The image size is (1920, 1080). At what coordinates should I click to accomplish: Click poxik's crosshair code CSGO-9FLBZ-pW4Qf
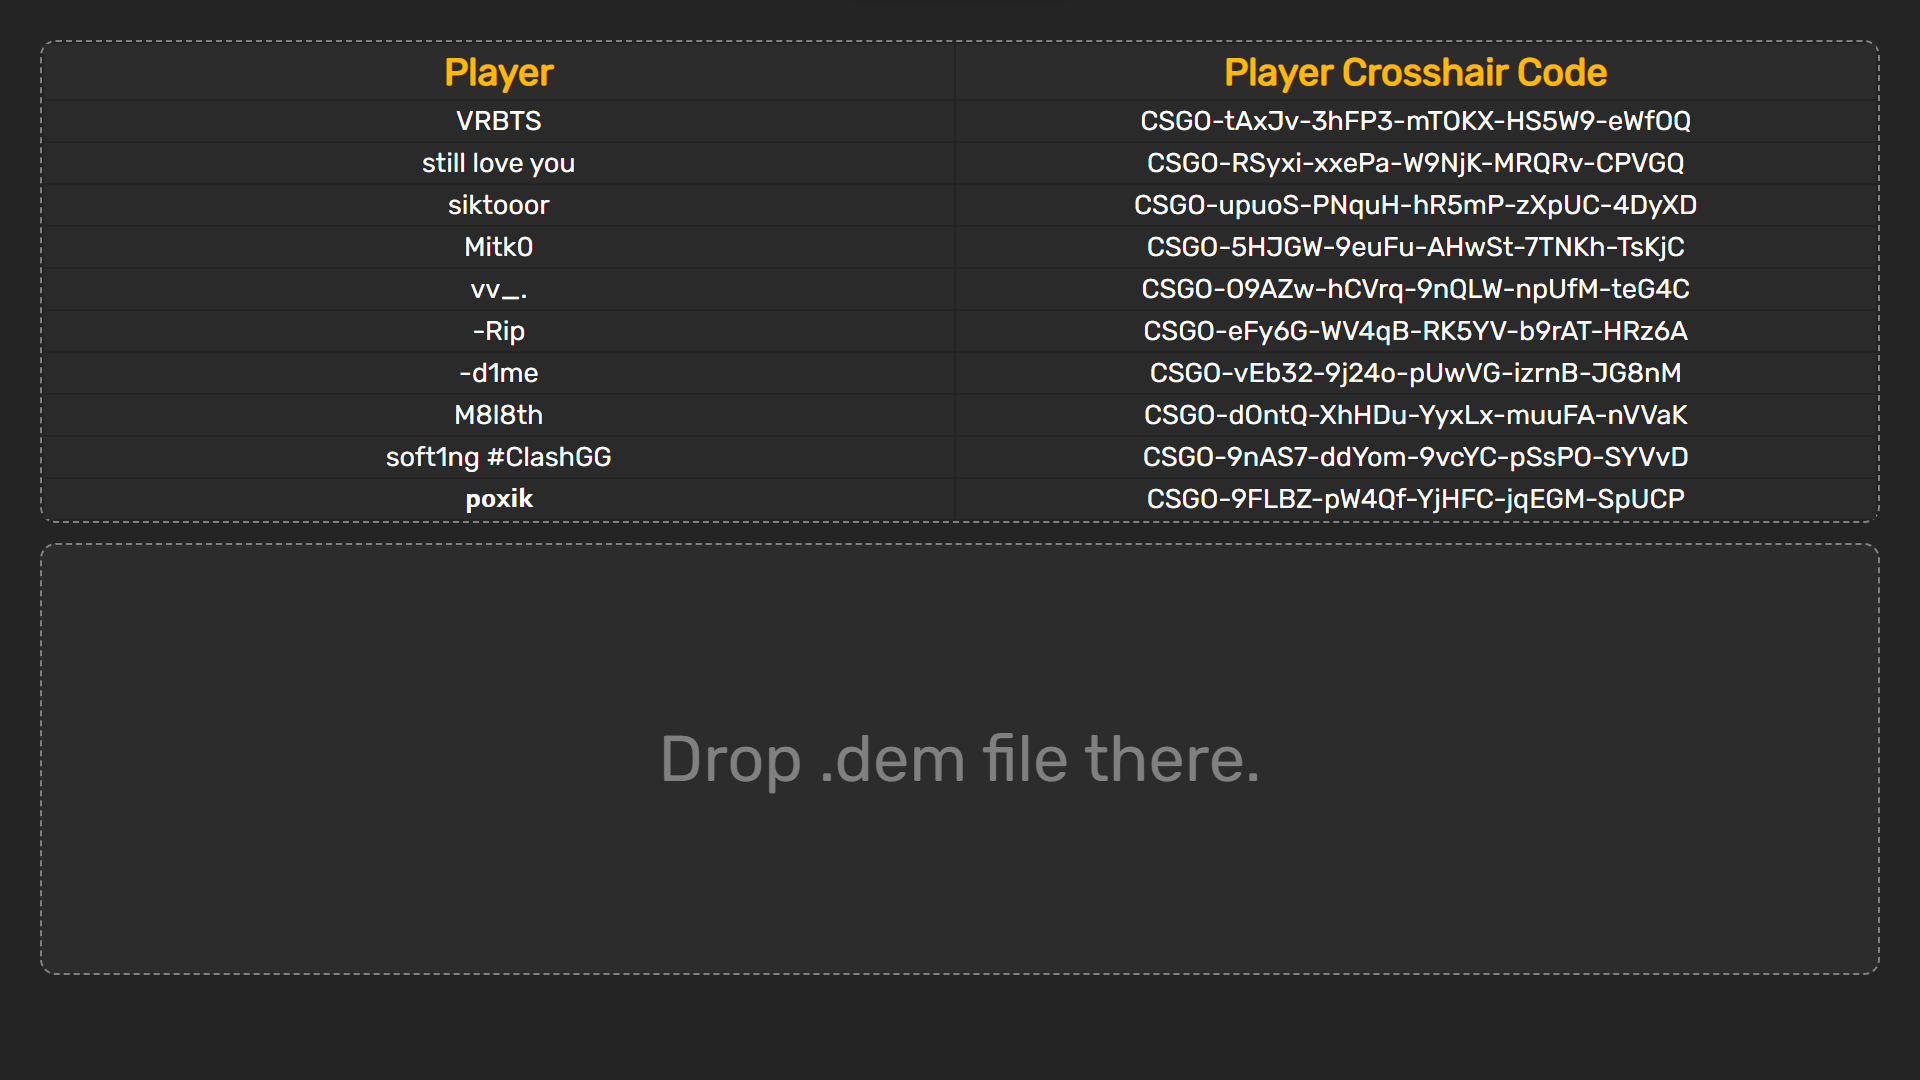[x=1415, y=499]
